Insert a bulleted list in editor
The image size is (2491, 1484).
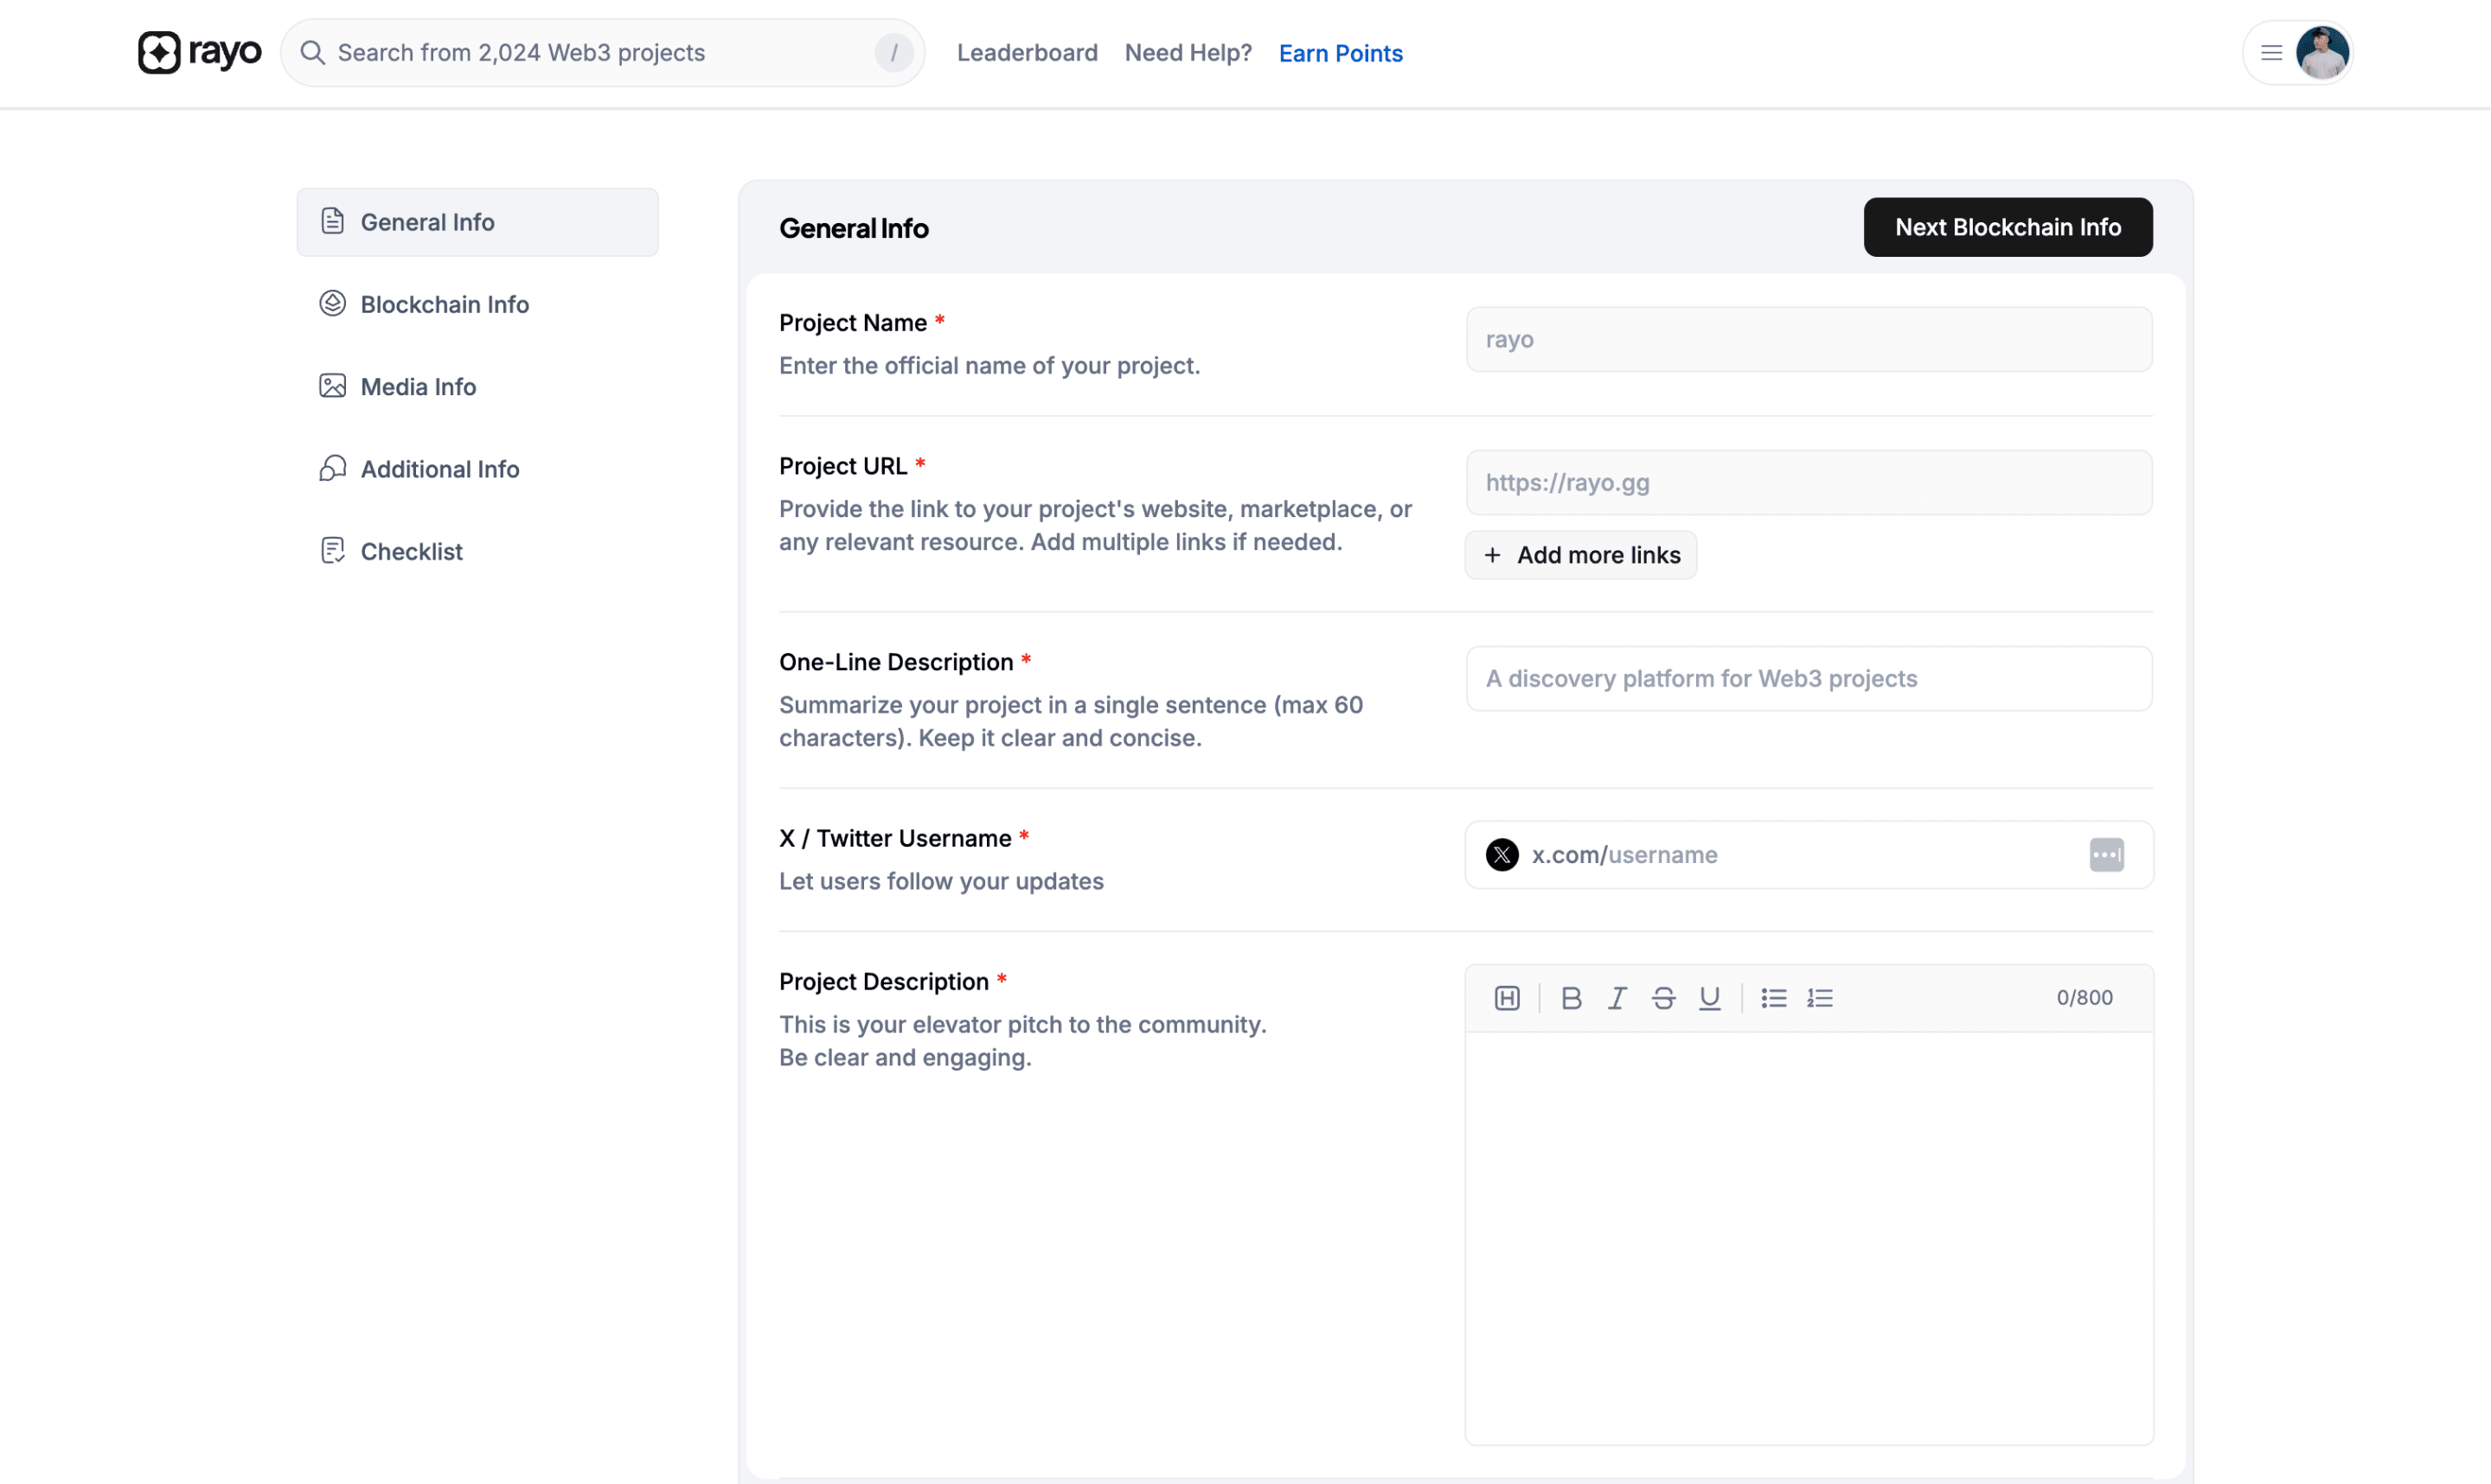point(1773,998)
